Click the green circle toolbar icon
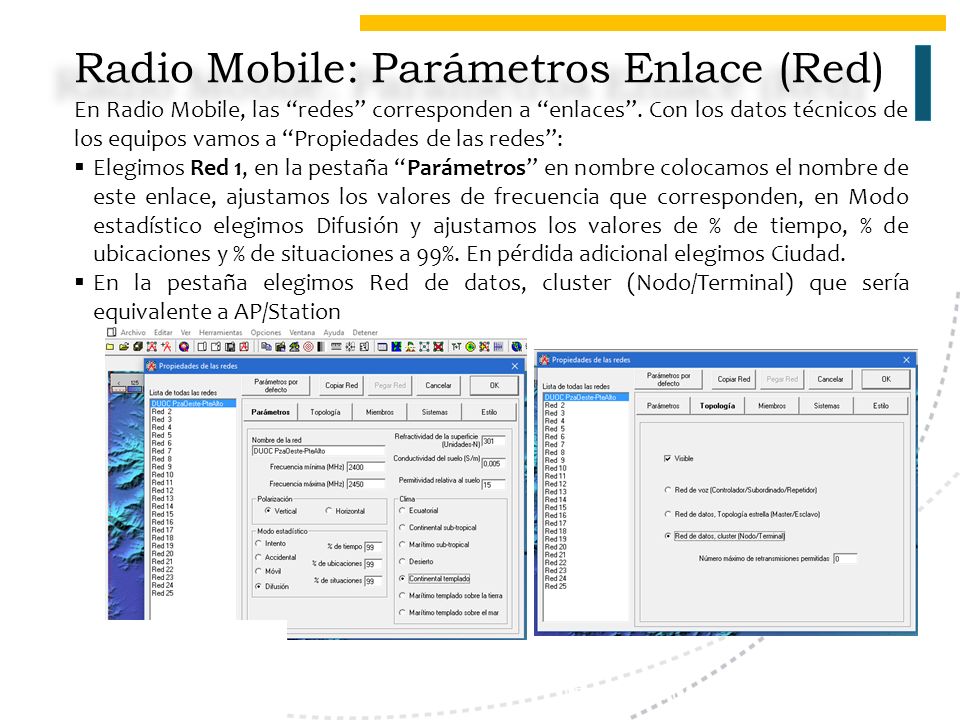 point(470,347)
